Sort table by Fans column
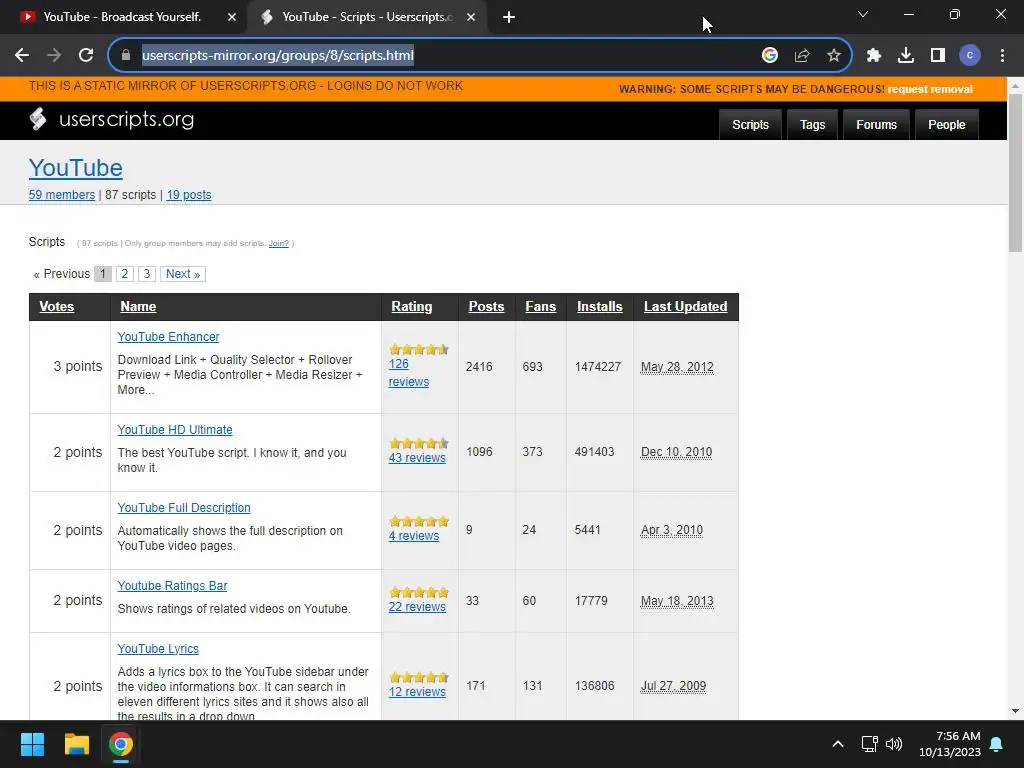 tap(541, 306)
